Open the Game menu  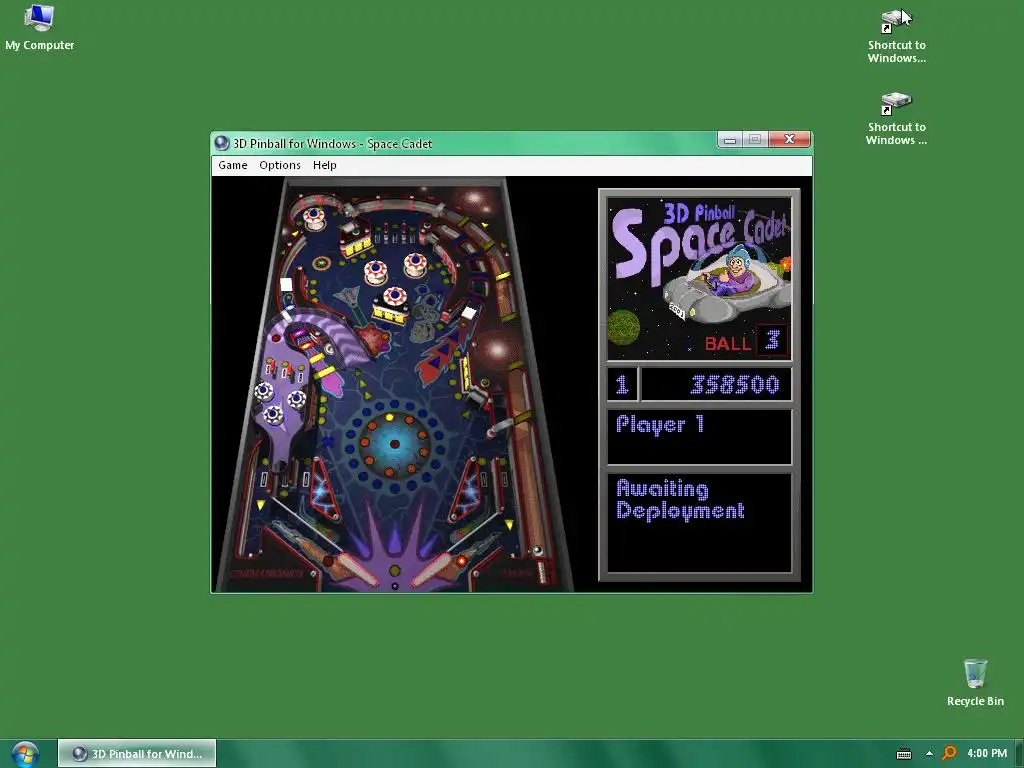pyautogui.click(x=232, y=165)
